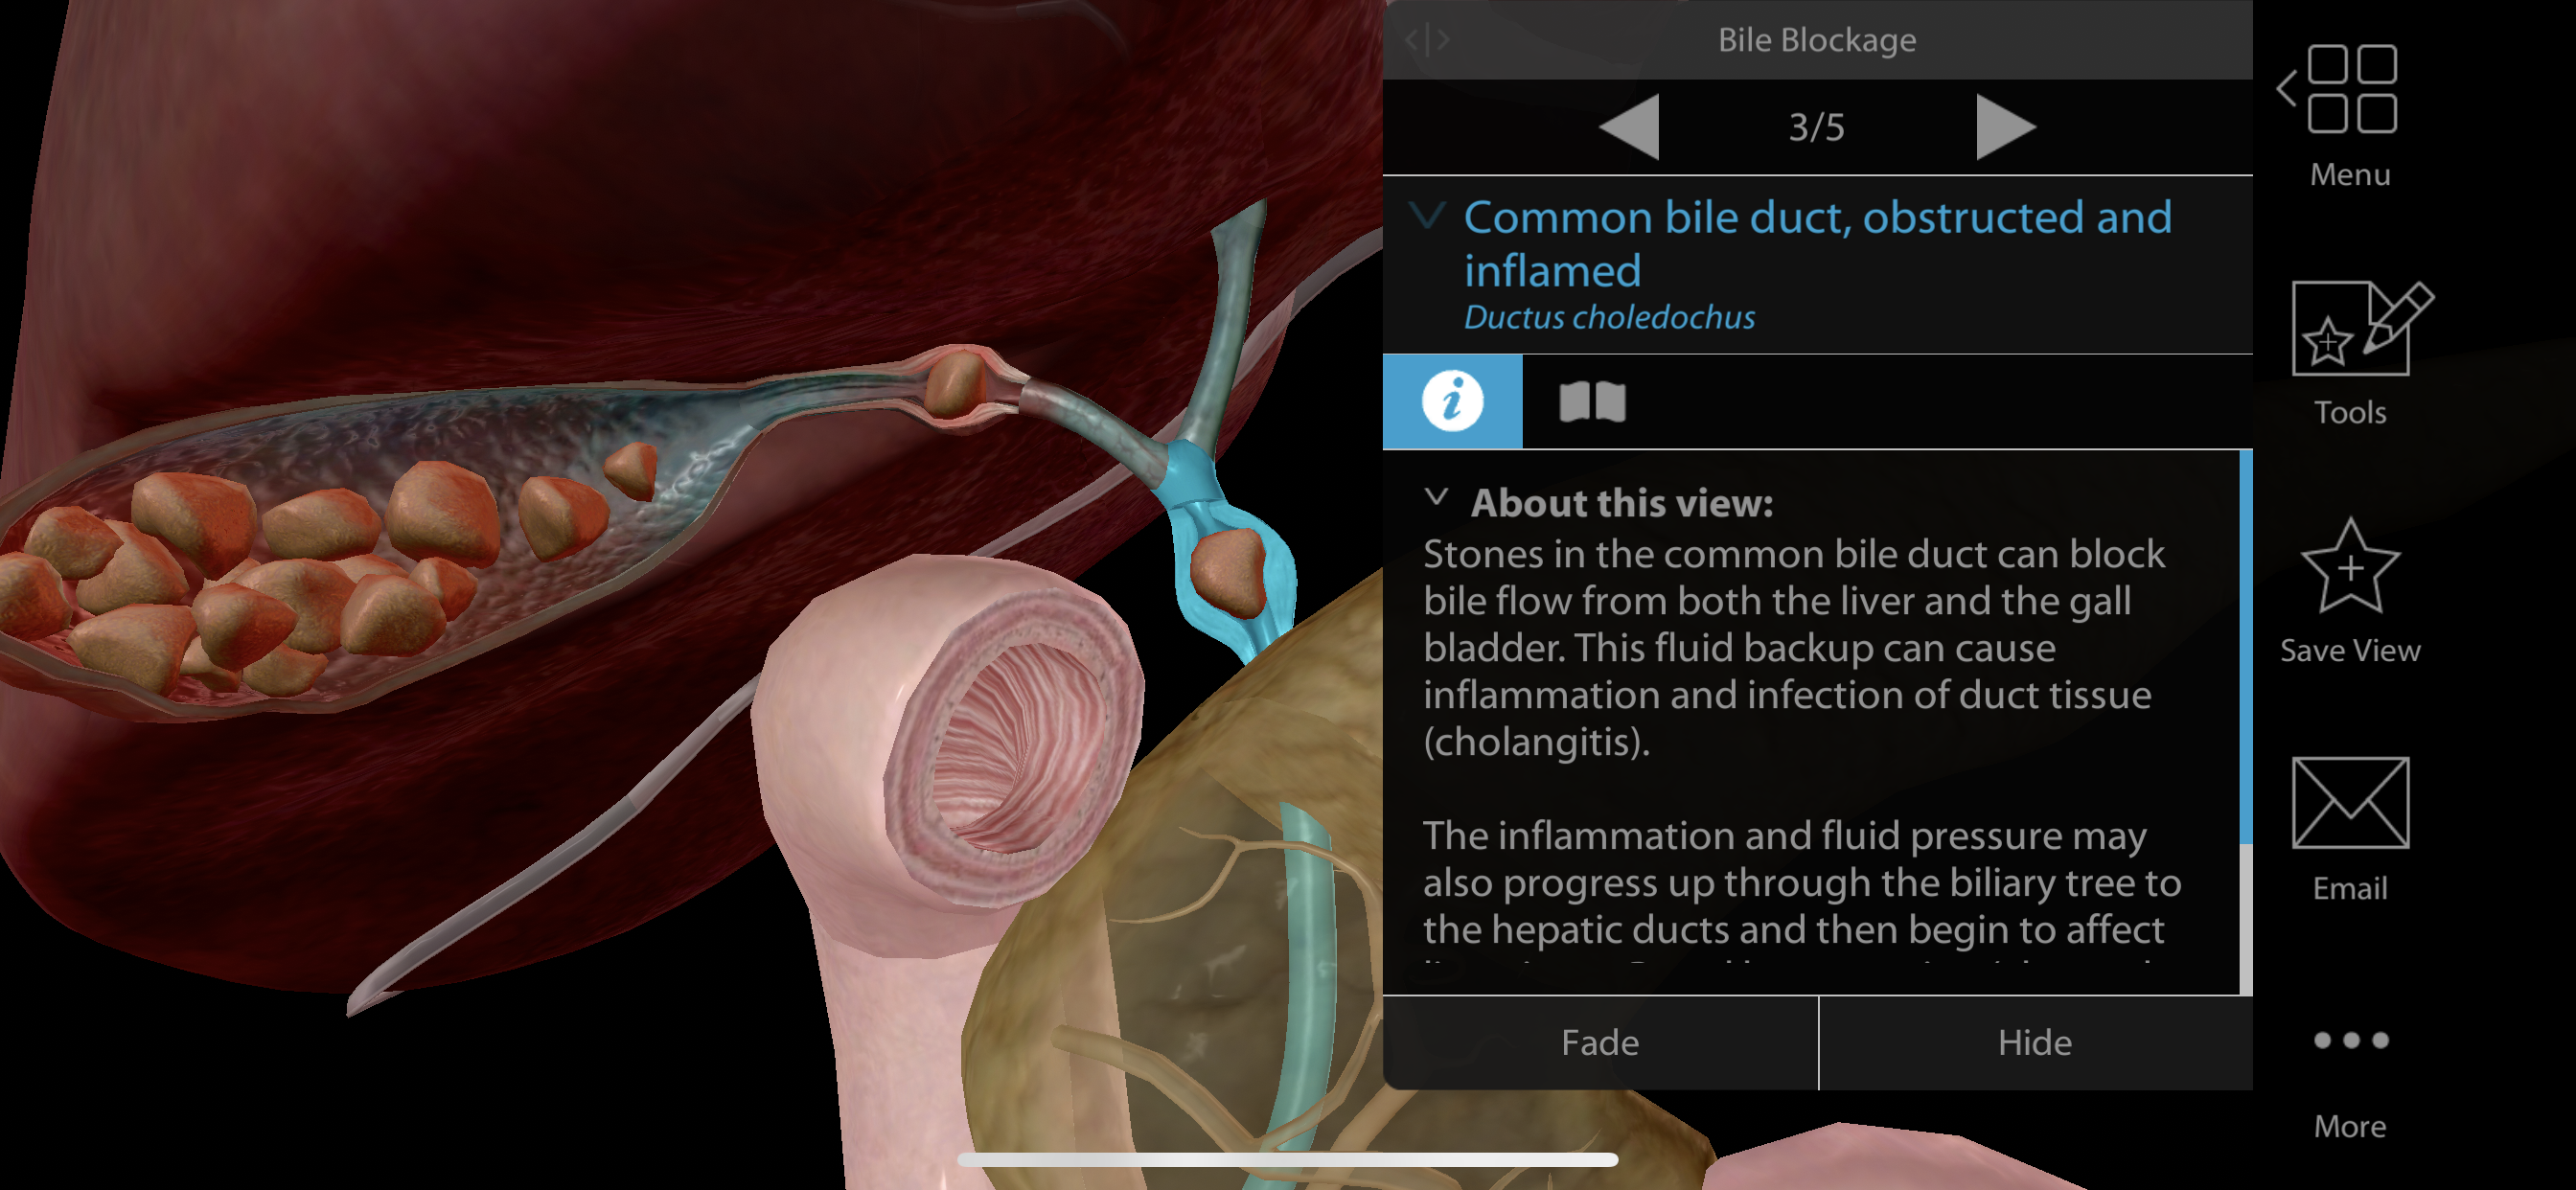The height and width of the screenshot is (1190, 2576).
Task: Click the panel resize arrows icon
Action: coord(1427,40)
